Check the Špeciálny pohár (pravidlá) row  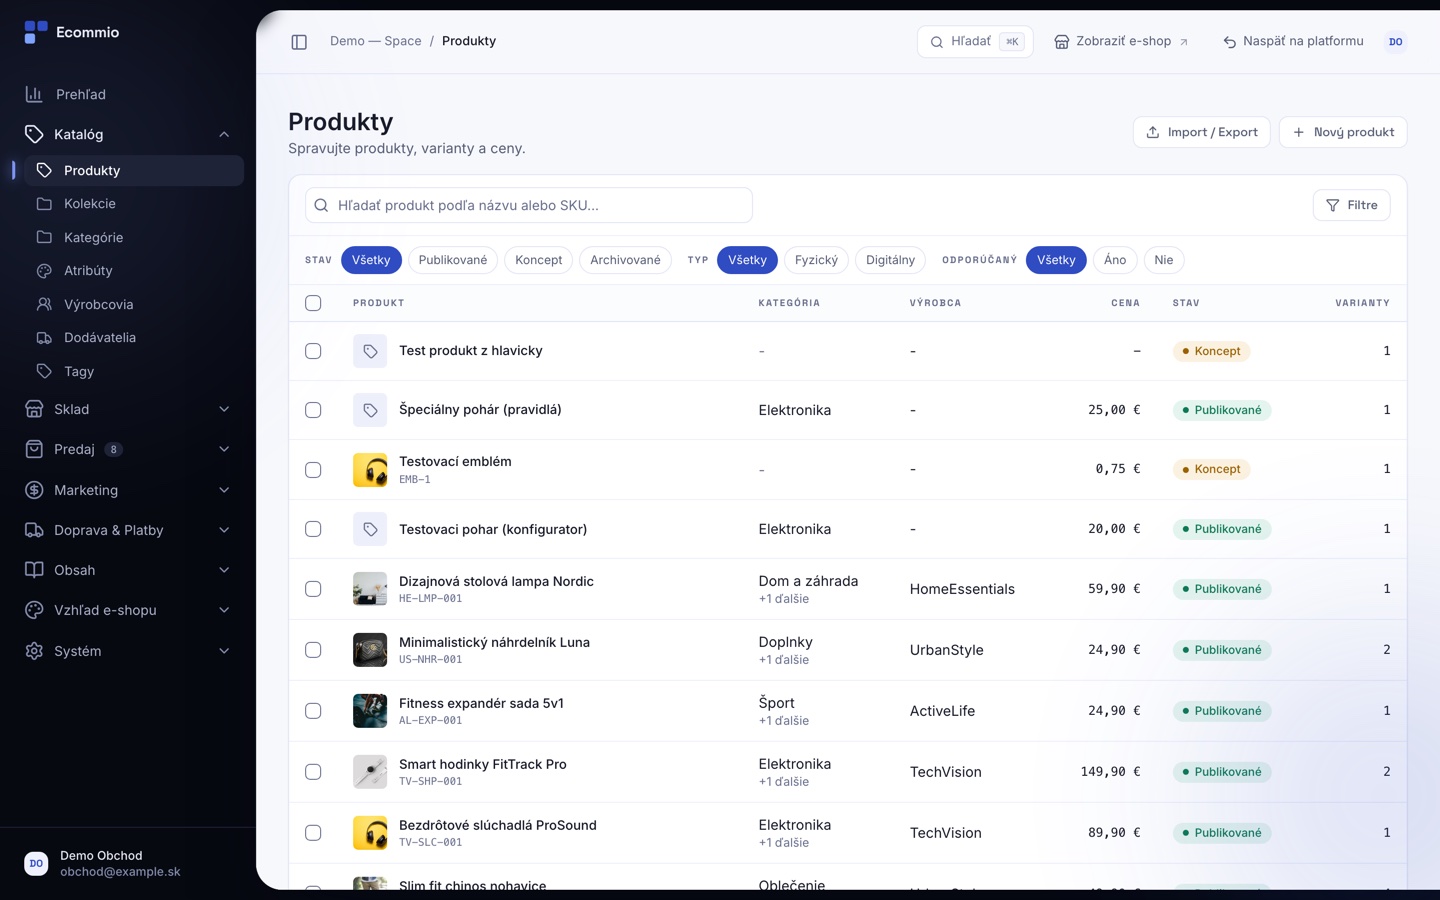pos(313,410)
